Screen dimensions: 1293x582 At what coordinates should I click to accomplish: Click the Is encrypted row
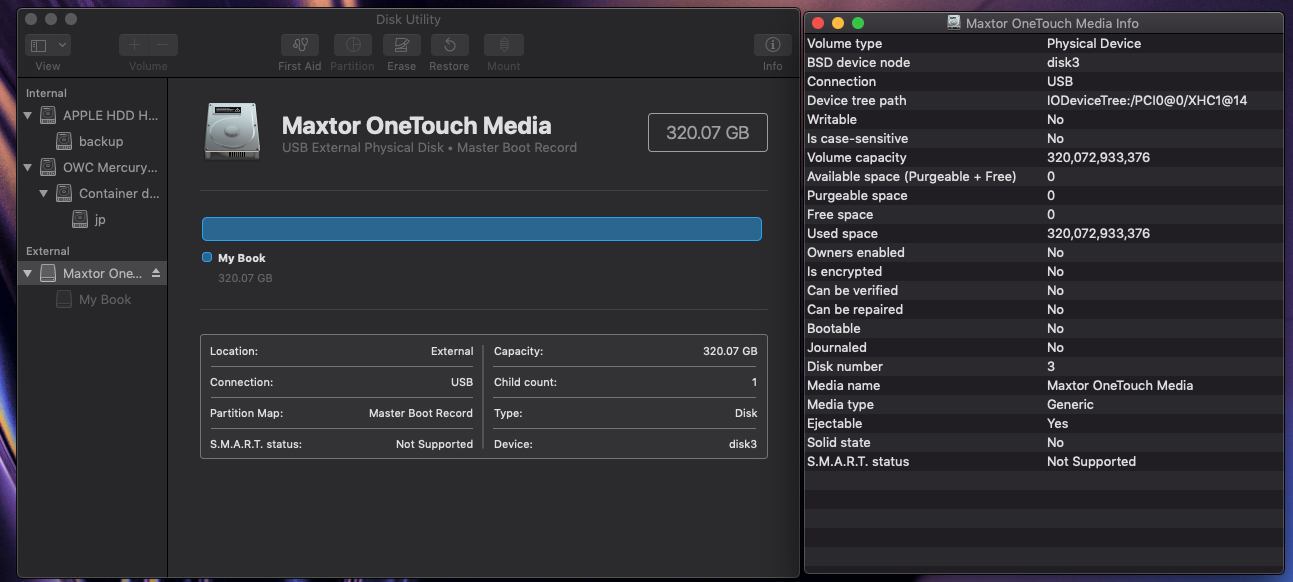coord(1044,271)
